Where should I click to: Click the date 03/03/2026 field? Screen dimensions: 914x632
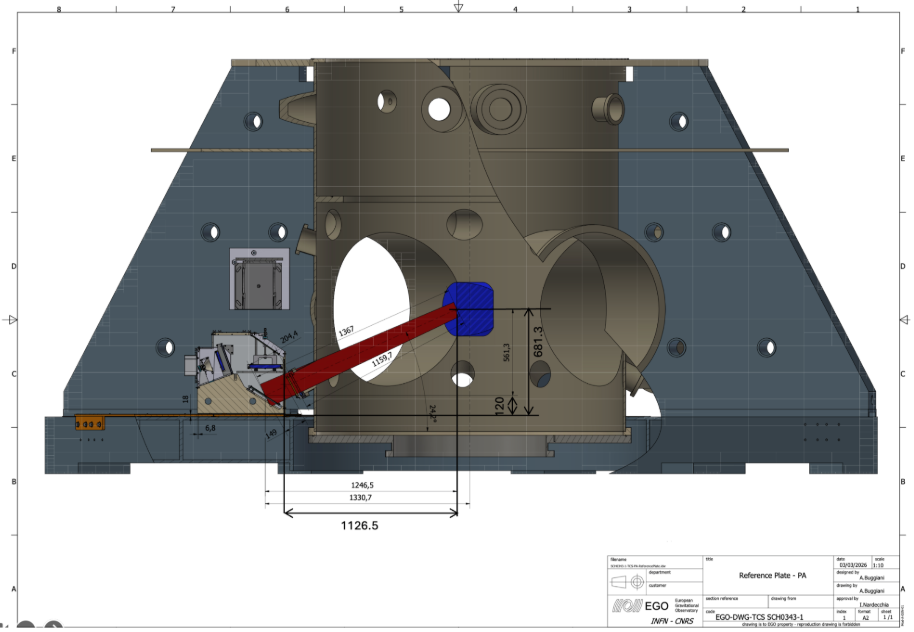[x=850, y=566]
